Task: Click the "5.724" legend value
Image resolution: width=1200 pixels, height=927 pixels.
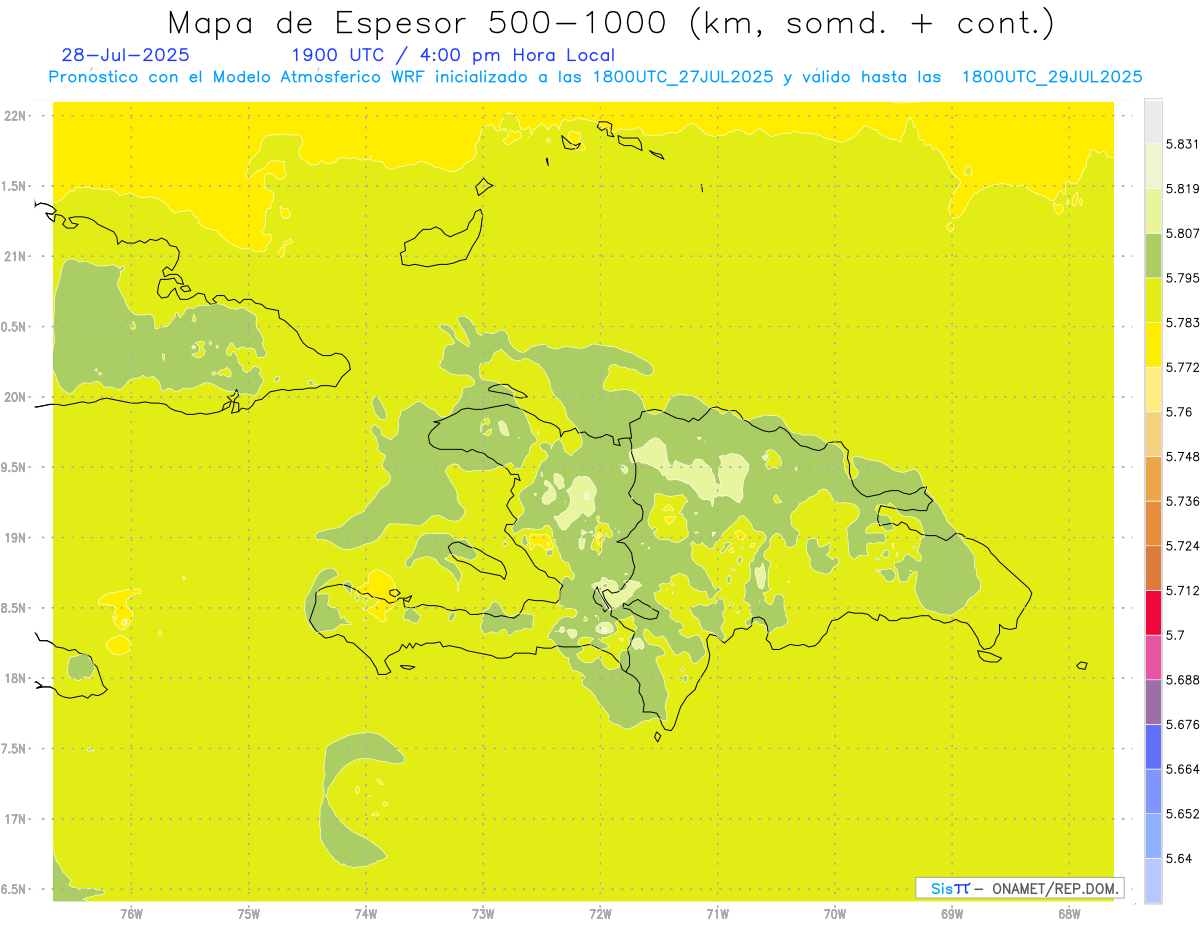Action: pos(1182,546)
